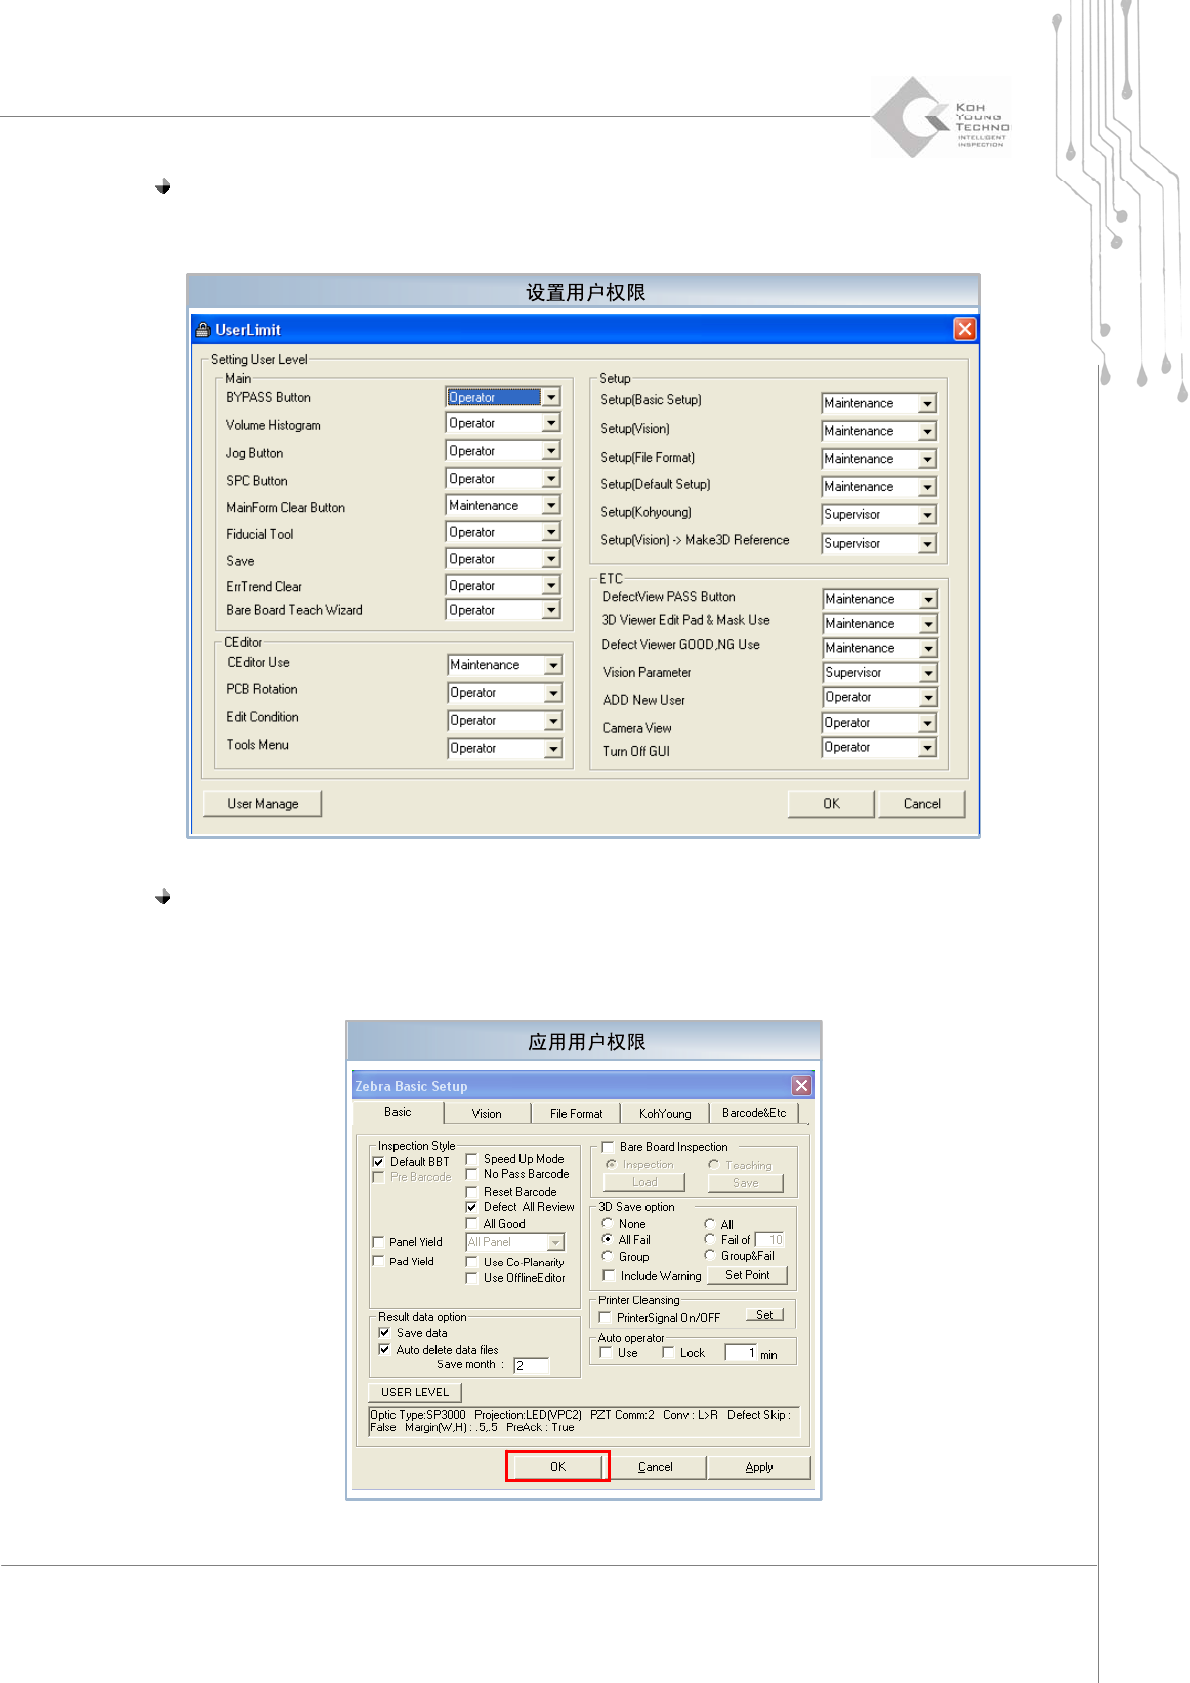1190x1683 pixels.
Task: Enable Bare Board Inspection checkbox
Action: click(x=608, y=1147)
